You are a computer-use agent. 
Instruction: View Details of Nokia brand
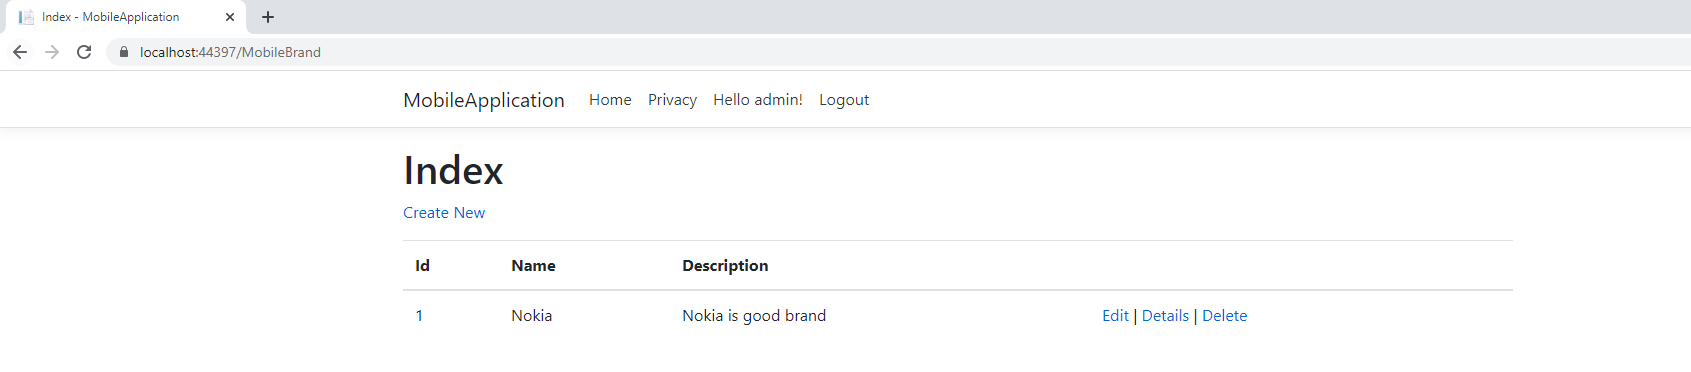1165,316
